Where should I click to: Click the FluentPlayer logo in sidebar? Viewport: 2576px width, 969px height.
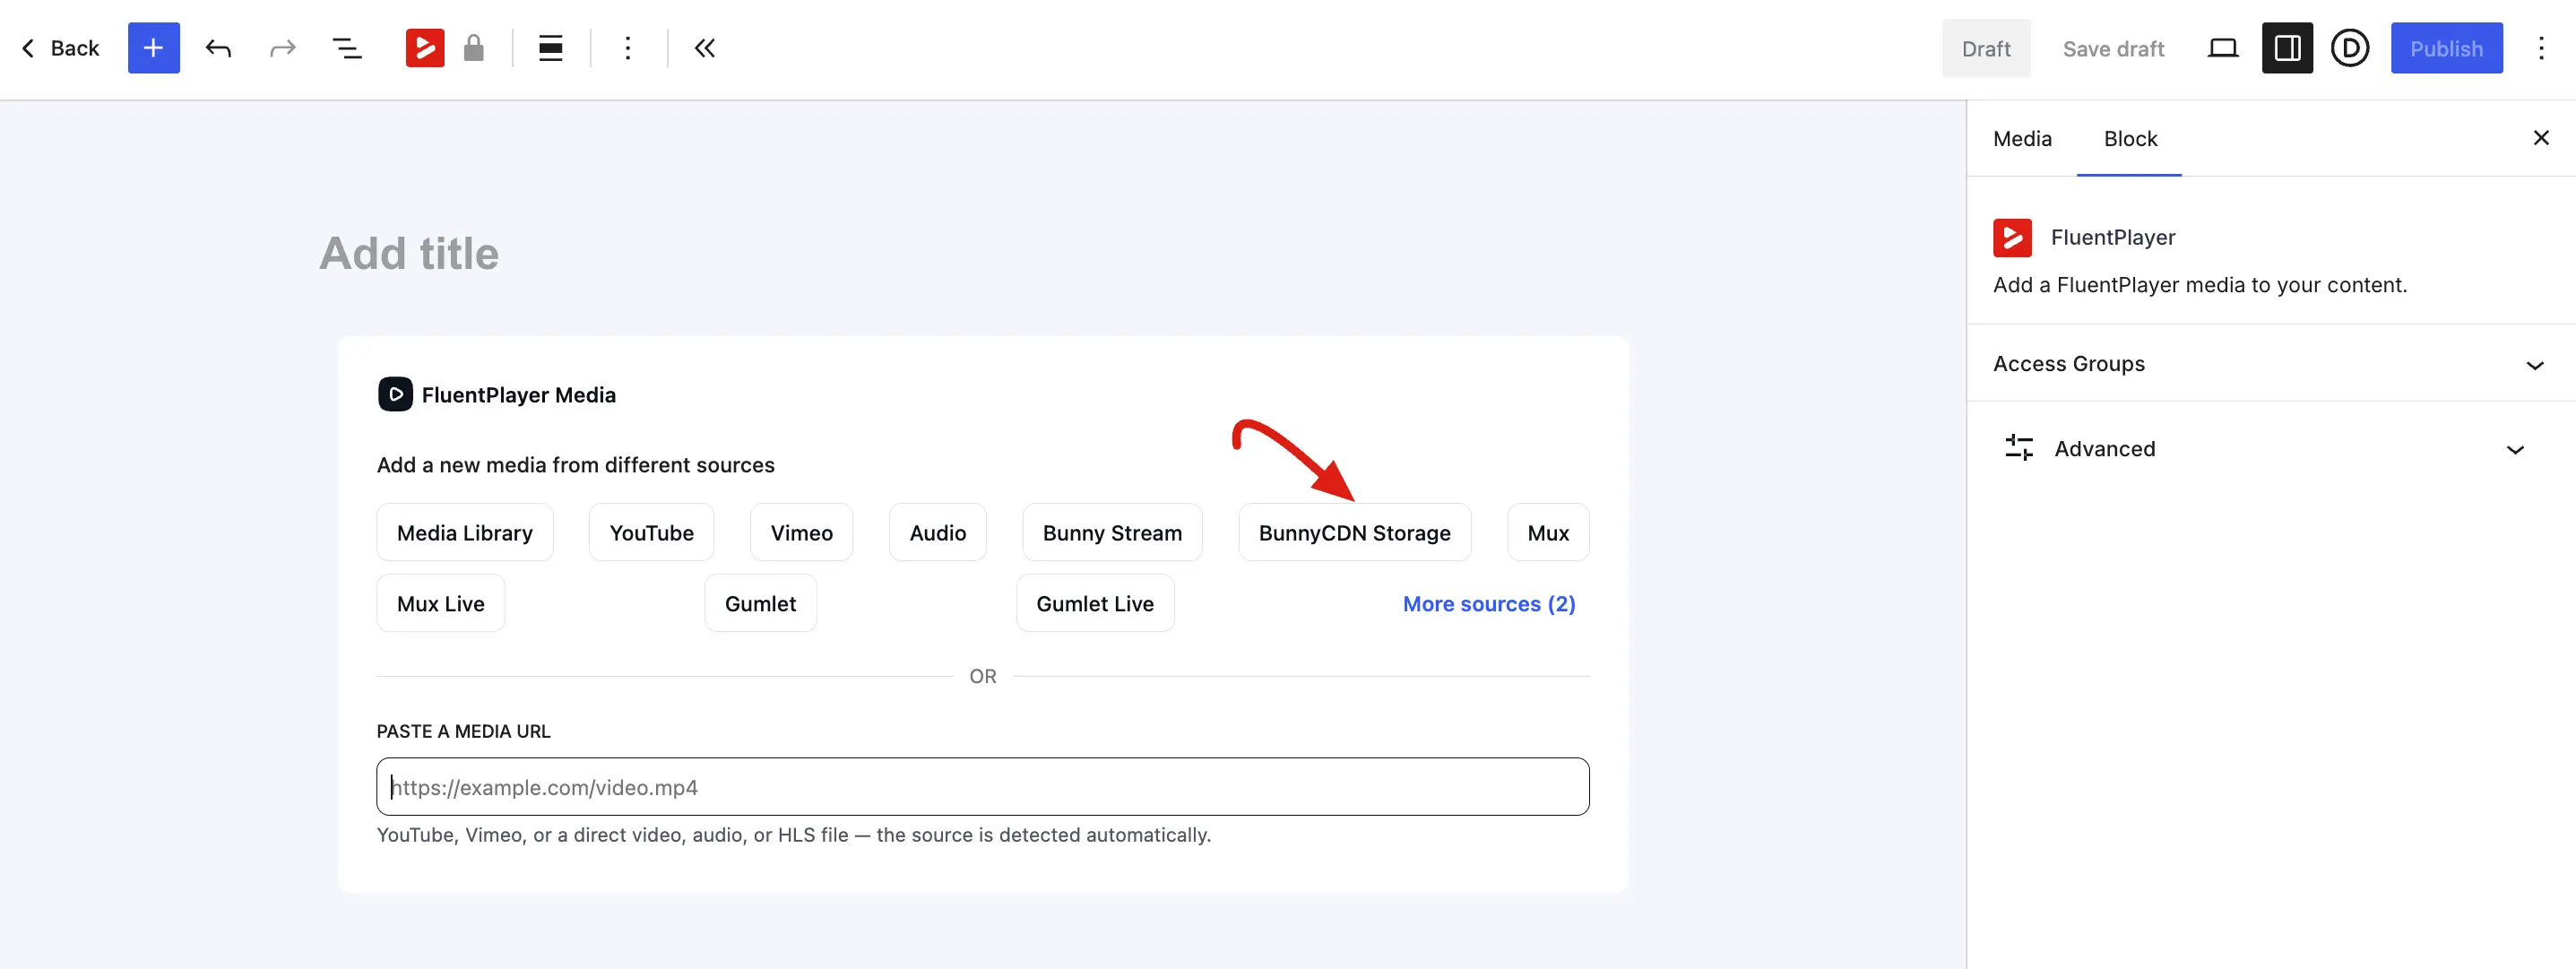[2012, 238]
